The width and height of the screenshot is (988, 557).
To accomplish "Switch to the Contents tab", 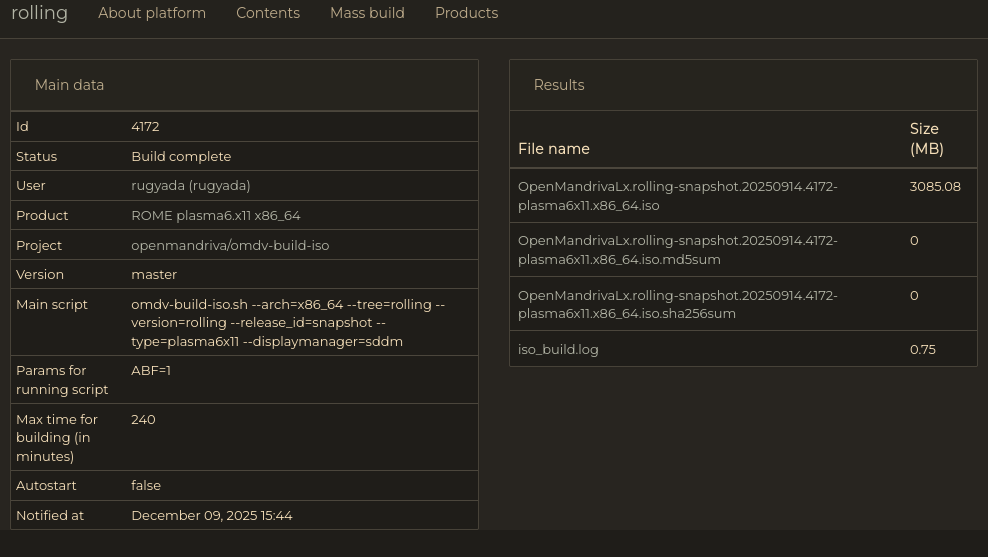I will (267, 13).
